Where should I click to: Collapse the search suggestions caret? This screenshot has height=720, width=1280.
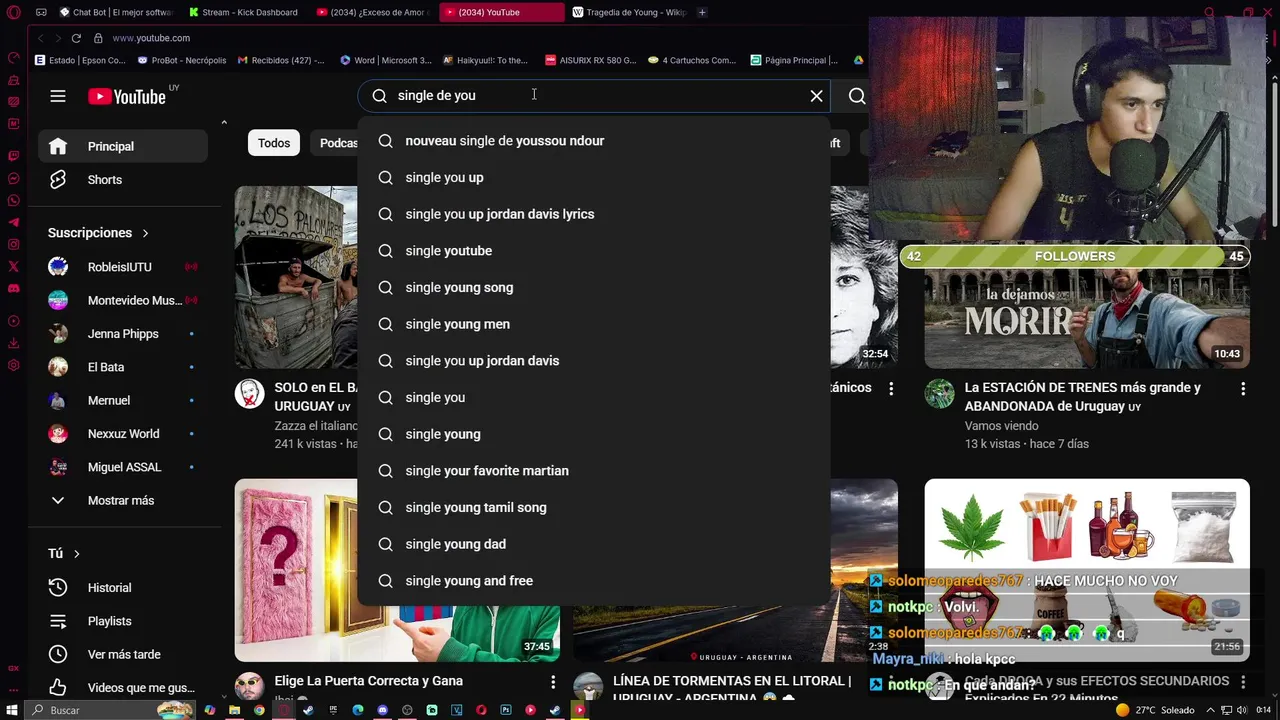pyautogui.click(x=224, y=122)
